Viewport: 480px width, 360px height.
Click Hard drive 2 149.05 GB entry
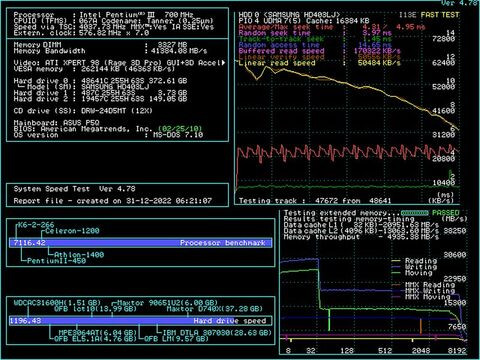100,99
